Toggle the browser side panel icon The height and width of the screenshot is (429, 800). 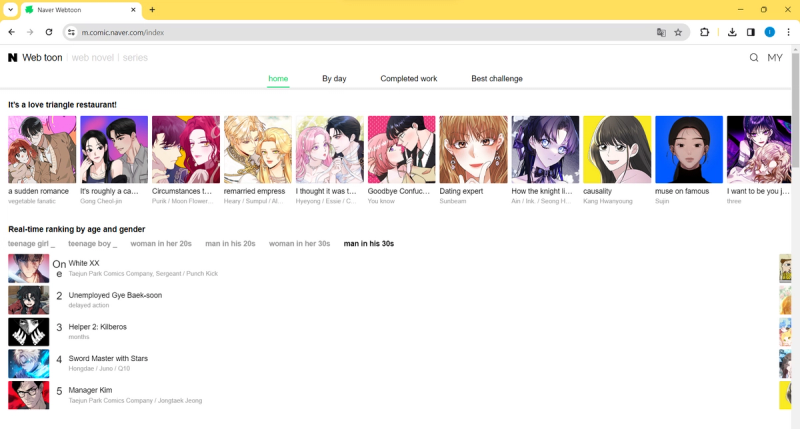751,32
